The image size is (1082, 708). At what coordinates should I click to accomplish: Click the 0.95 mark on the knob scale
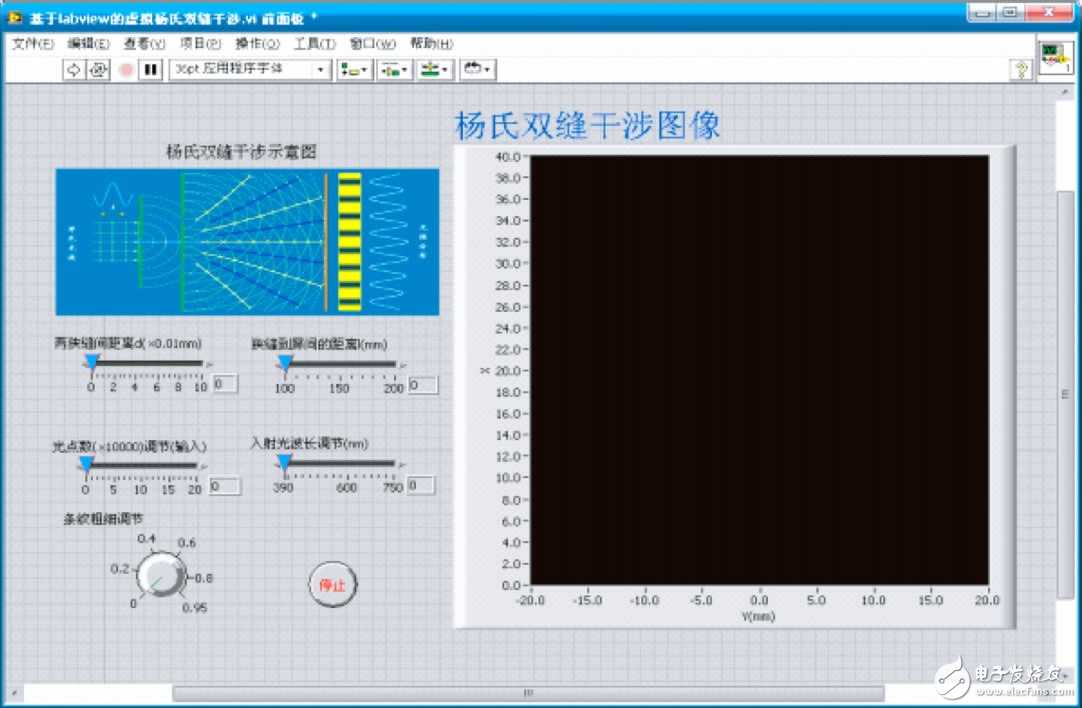tap(195, 608)
